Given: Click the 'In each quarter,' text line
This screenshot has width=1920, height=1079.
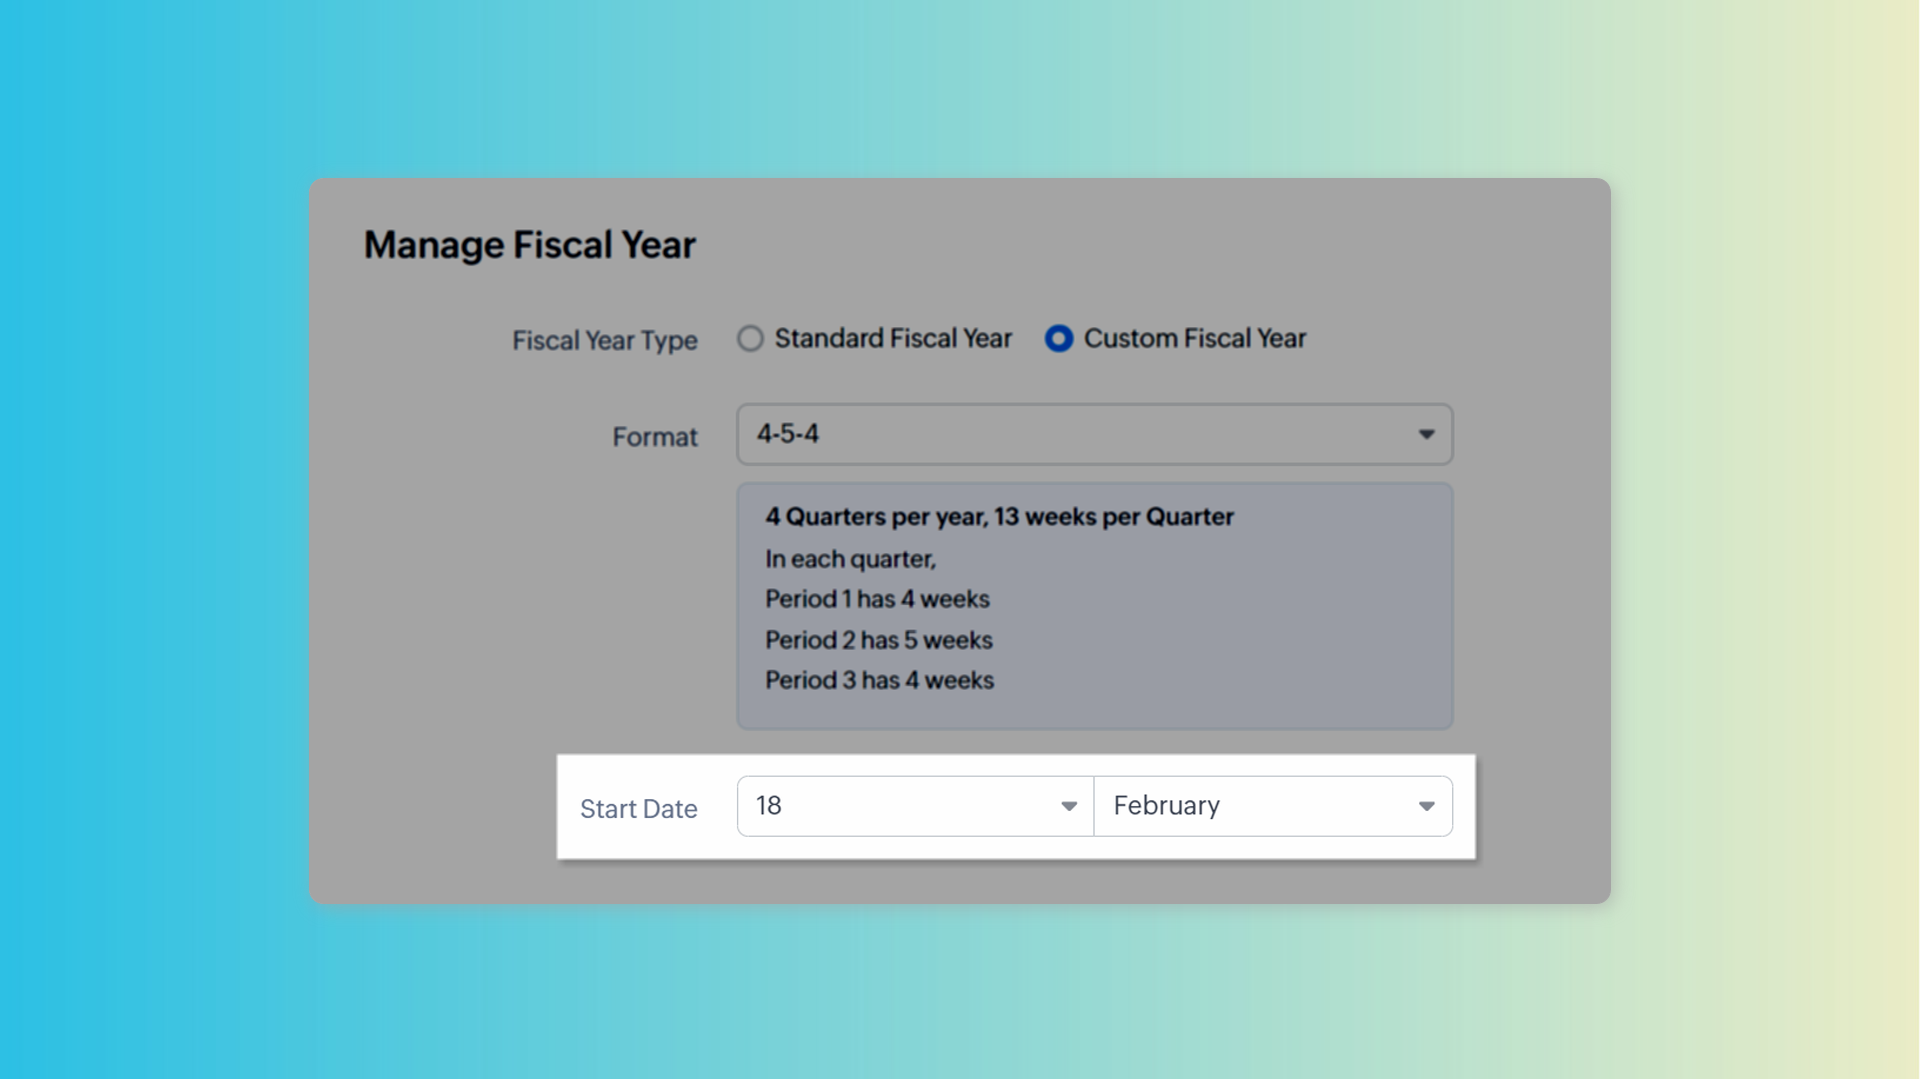Looking at the screenshot, I should 850,559.
